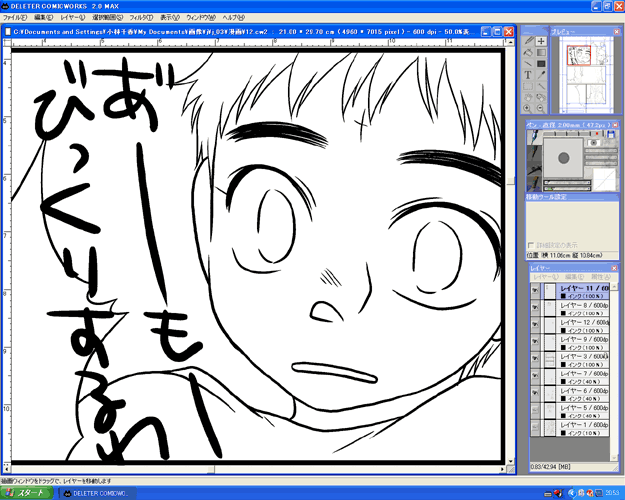The width and height of the screenshot is (625, 500).
Task: Close the Layer panel
Action: pyautogui.click(x=614, y=268)
